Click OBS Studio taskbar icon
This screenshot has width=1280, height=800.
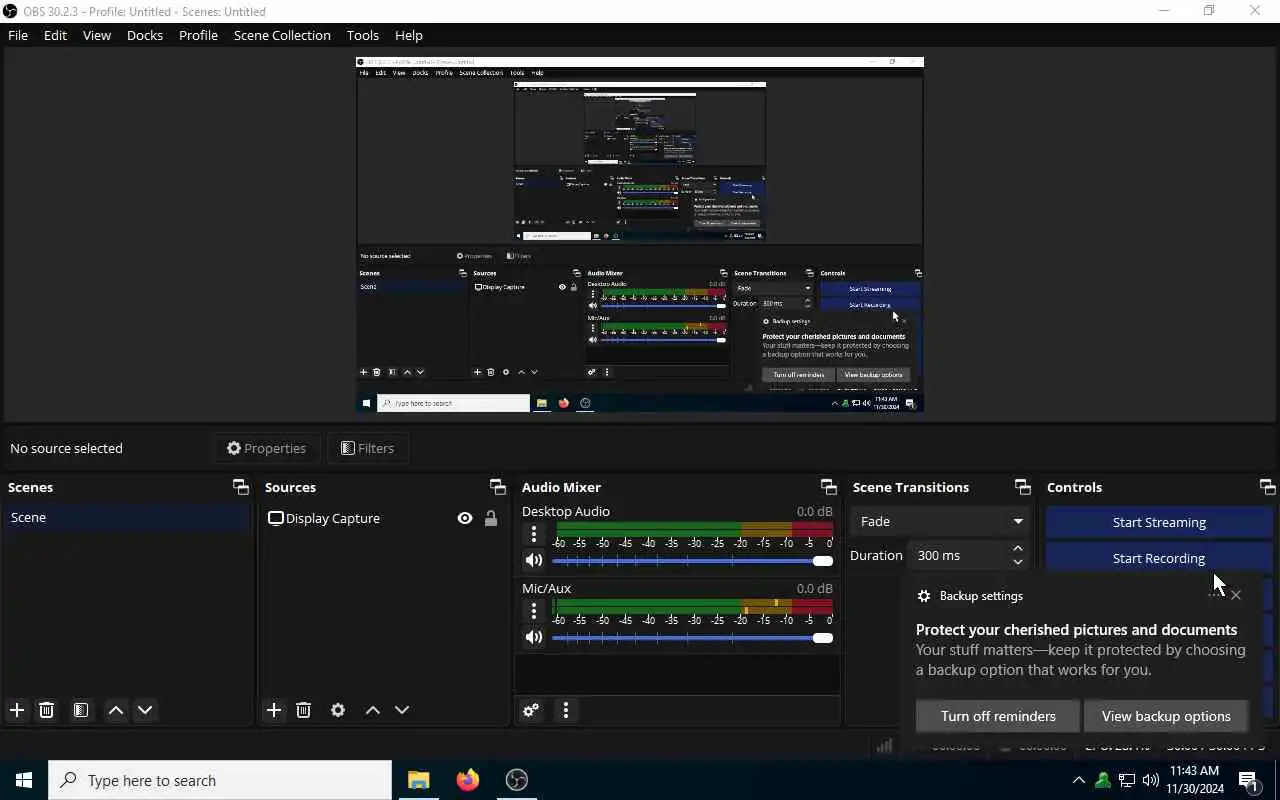pos(517,780)
